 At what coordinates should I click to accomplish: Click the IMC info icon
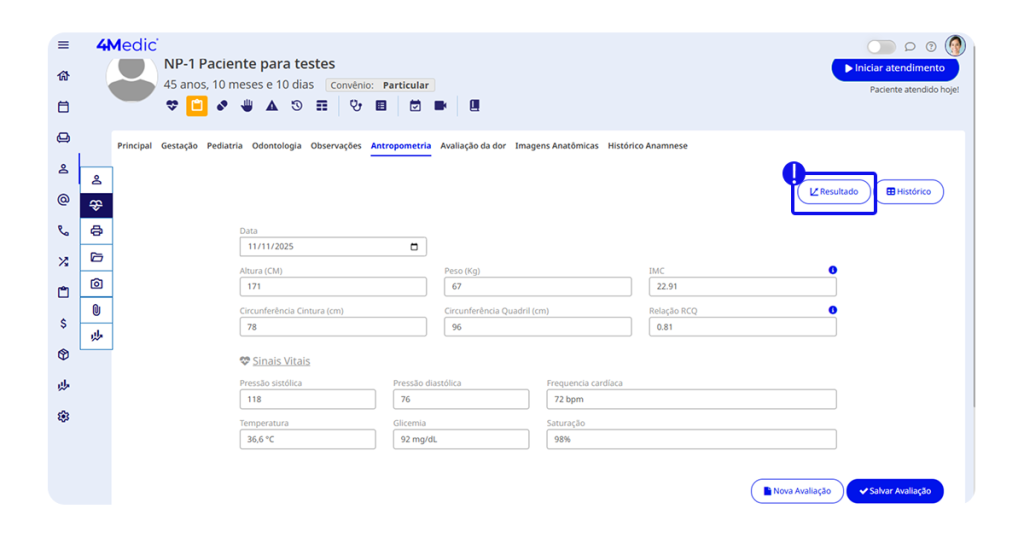click(832, 270)
